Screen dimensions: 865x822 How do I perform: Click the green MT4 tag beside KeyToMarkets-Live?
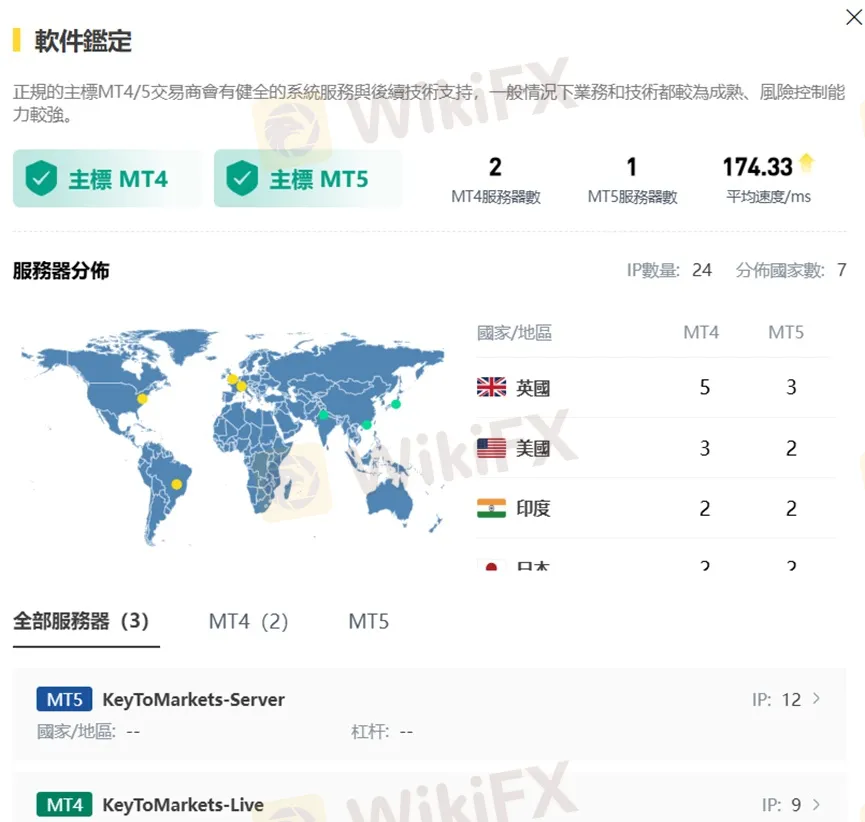pos(64,804)
